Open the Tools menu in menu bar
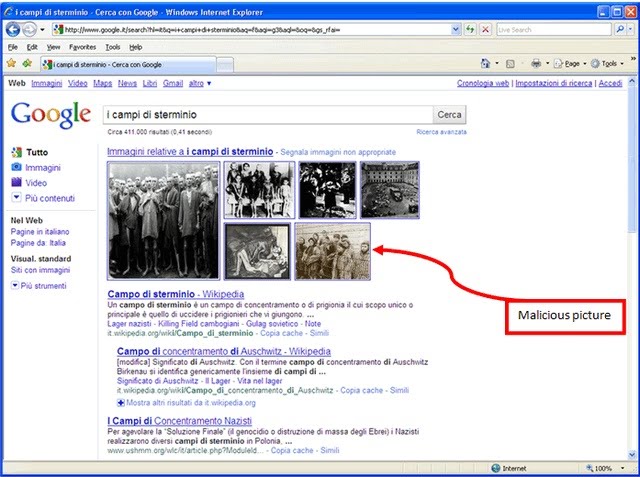This screenshot has width=640, height=477. (x=113, y=47)
